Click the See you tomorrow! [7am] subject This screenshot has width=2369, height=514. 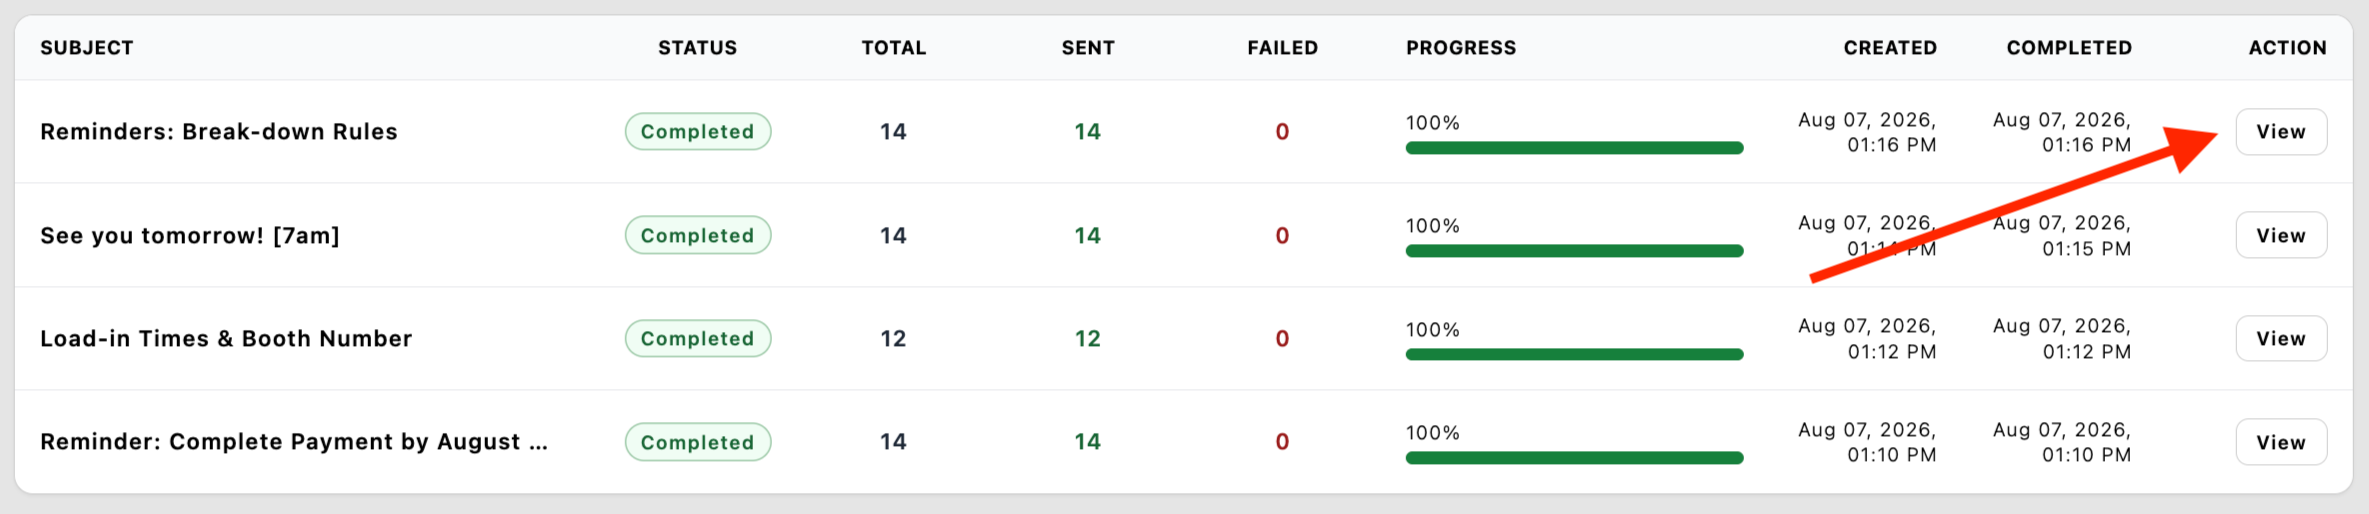(190, 235)
